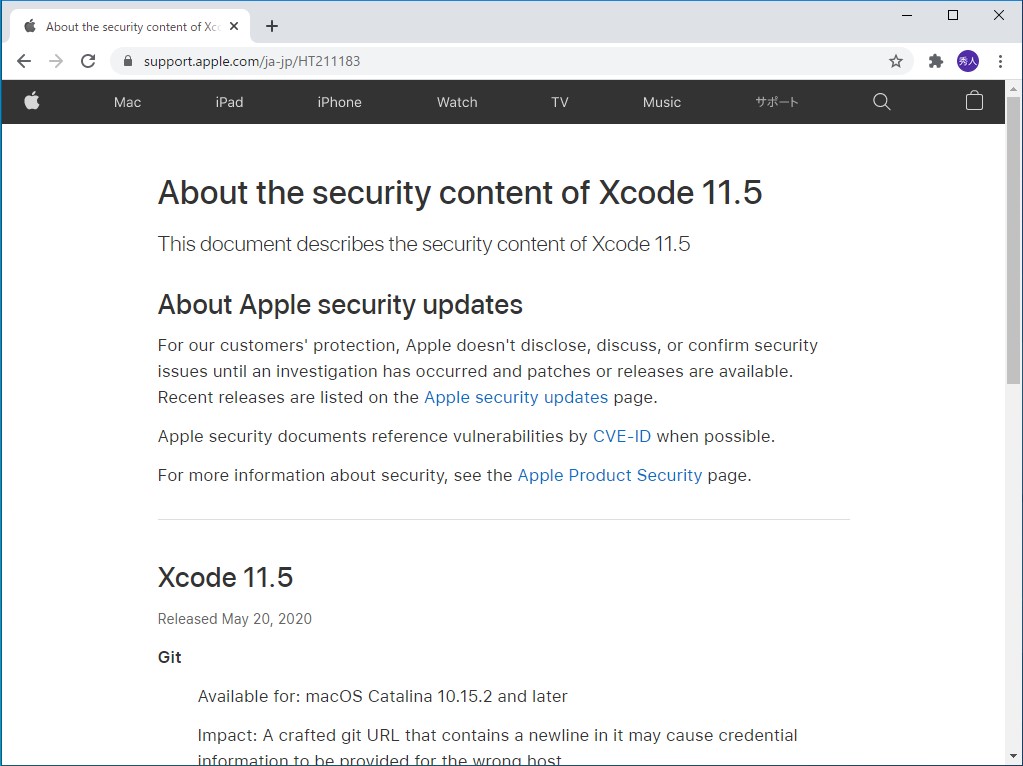The width and height of the screenshot is (1023, 766).
Task: Click the grayed-out forward navigation arrow
Action: 56,60
